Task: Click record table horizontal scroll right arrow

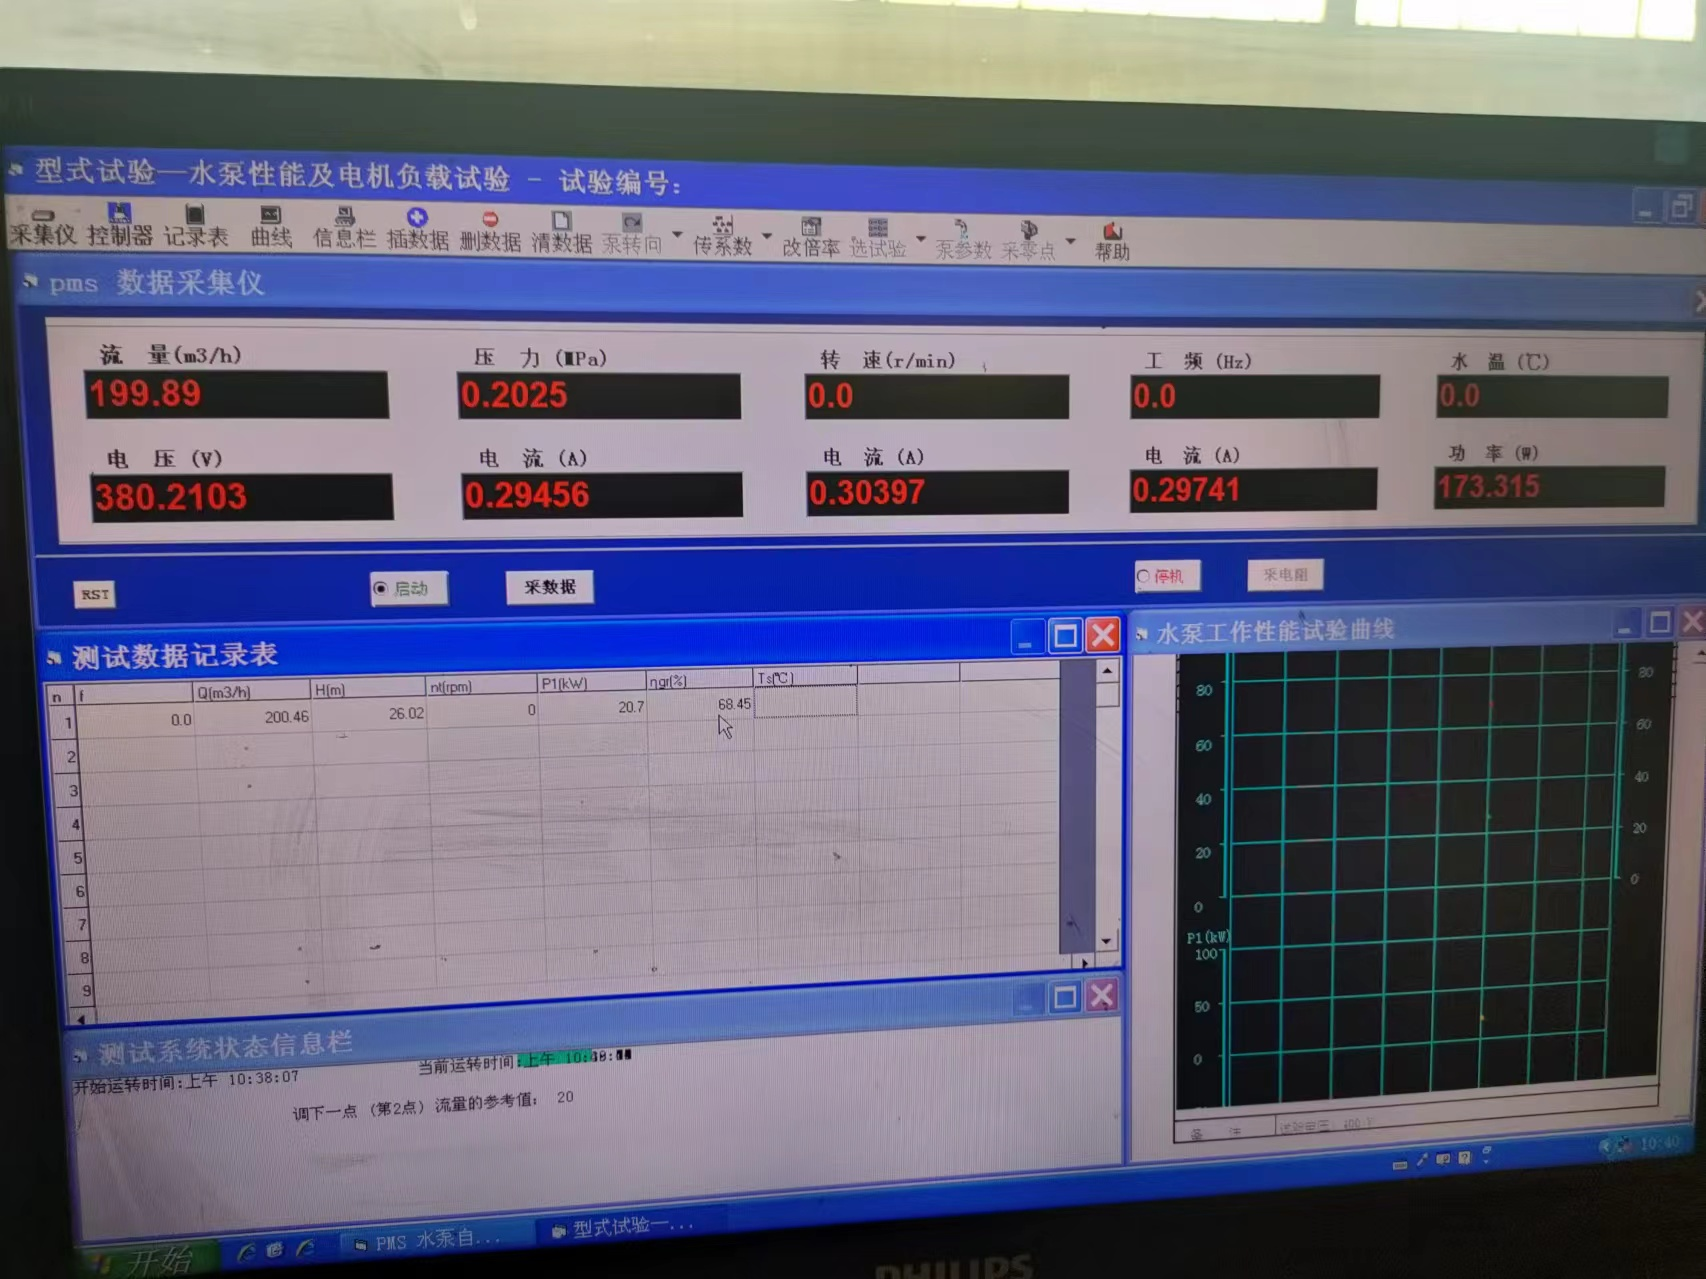Action: point(1085,963)
